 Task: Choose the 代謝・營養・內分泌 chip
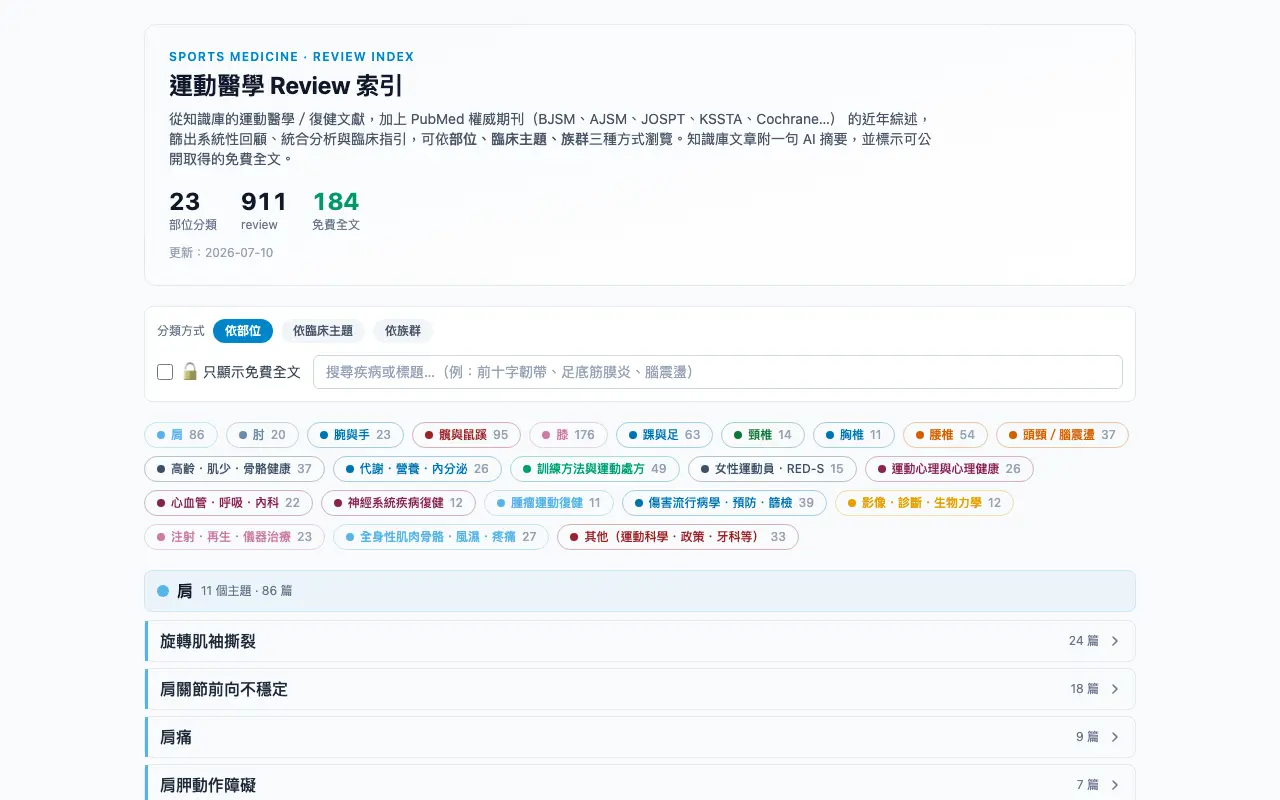click(x=417, y=469)
